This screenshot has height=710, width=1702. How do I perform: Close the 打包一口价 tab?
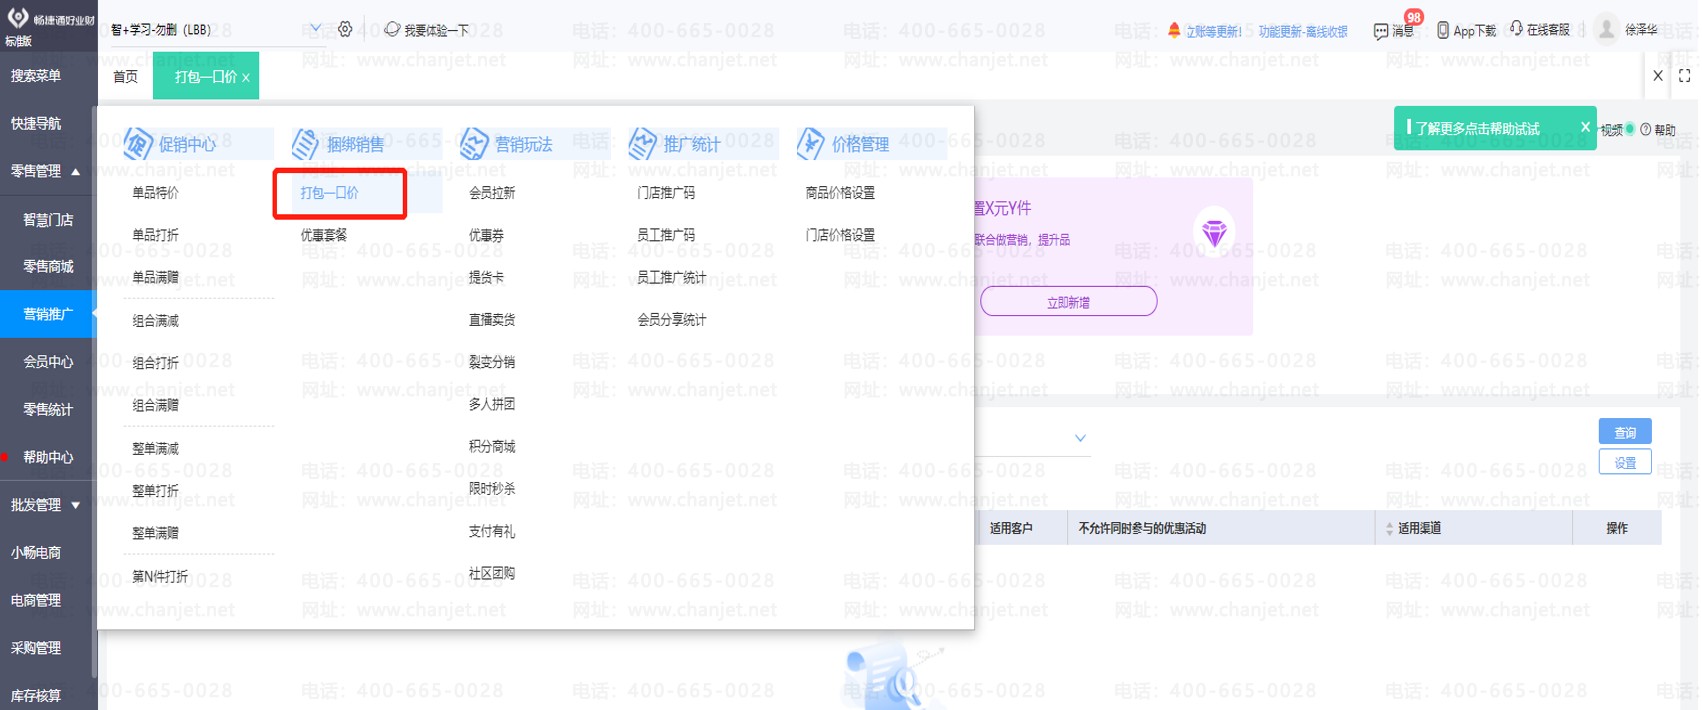[x=246, y=77]
